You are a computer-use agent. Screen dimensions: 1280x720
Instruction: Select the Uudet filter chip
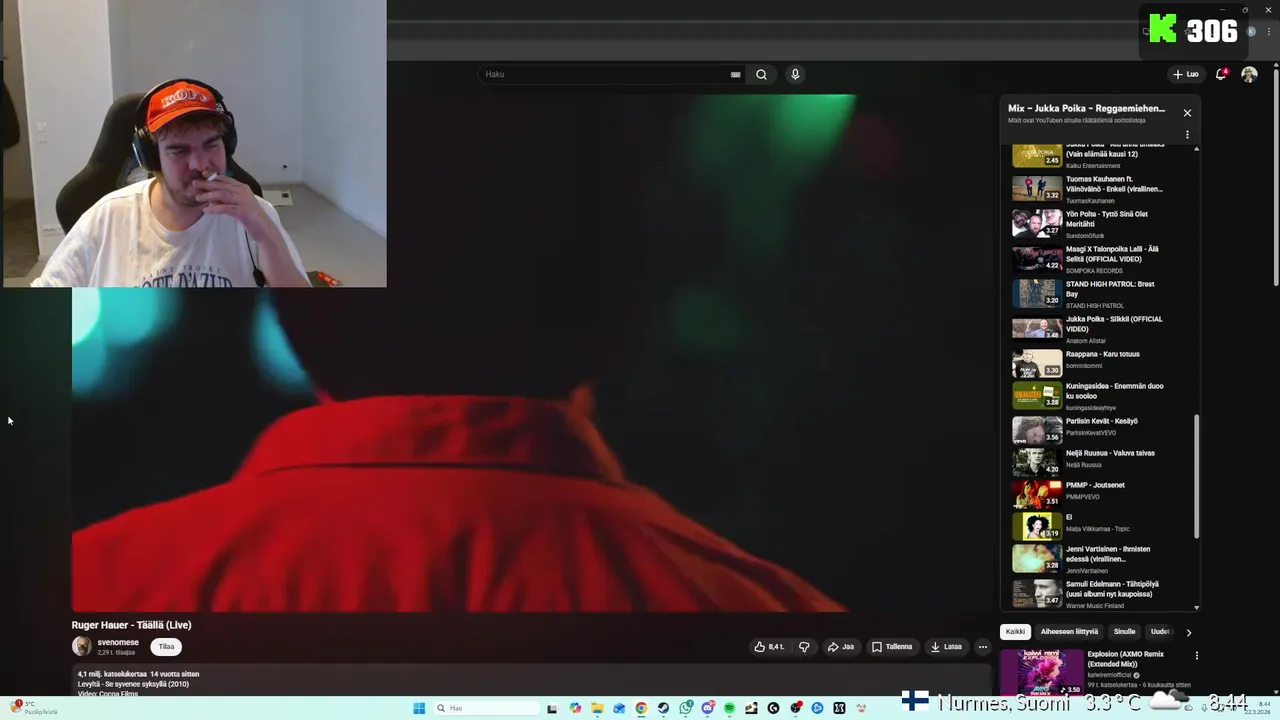tap(1160, 632)
